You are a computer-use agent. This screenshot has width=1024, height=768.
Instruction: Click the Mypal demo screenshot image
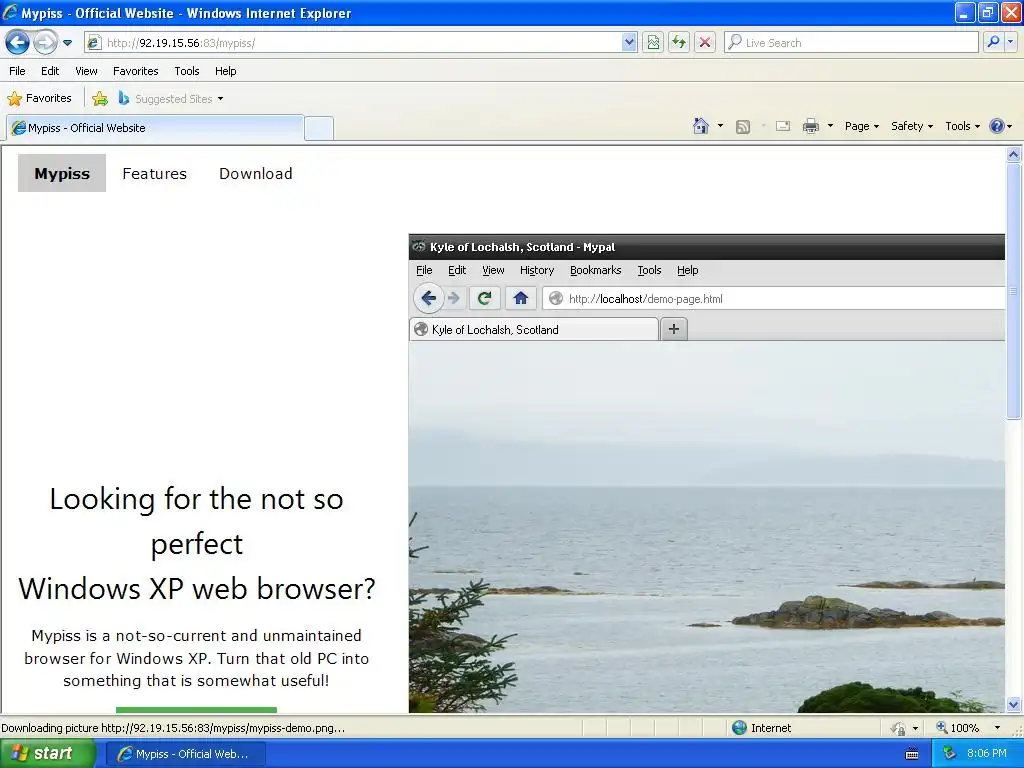(x=707, y=473)
